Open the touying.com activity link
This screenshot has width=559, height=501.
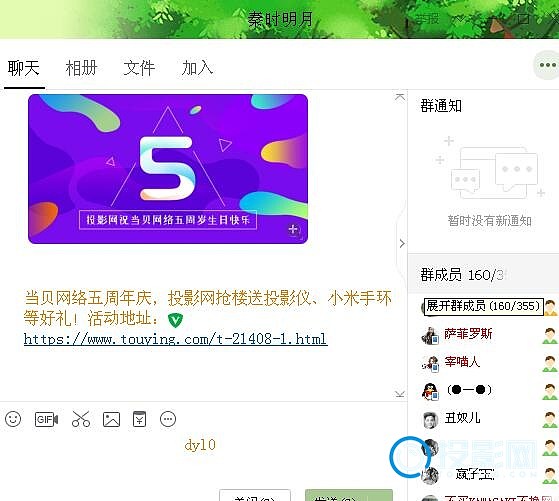pyautogui.click(x=176, y=339)
